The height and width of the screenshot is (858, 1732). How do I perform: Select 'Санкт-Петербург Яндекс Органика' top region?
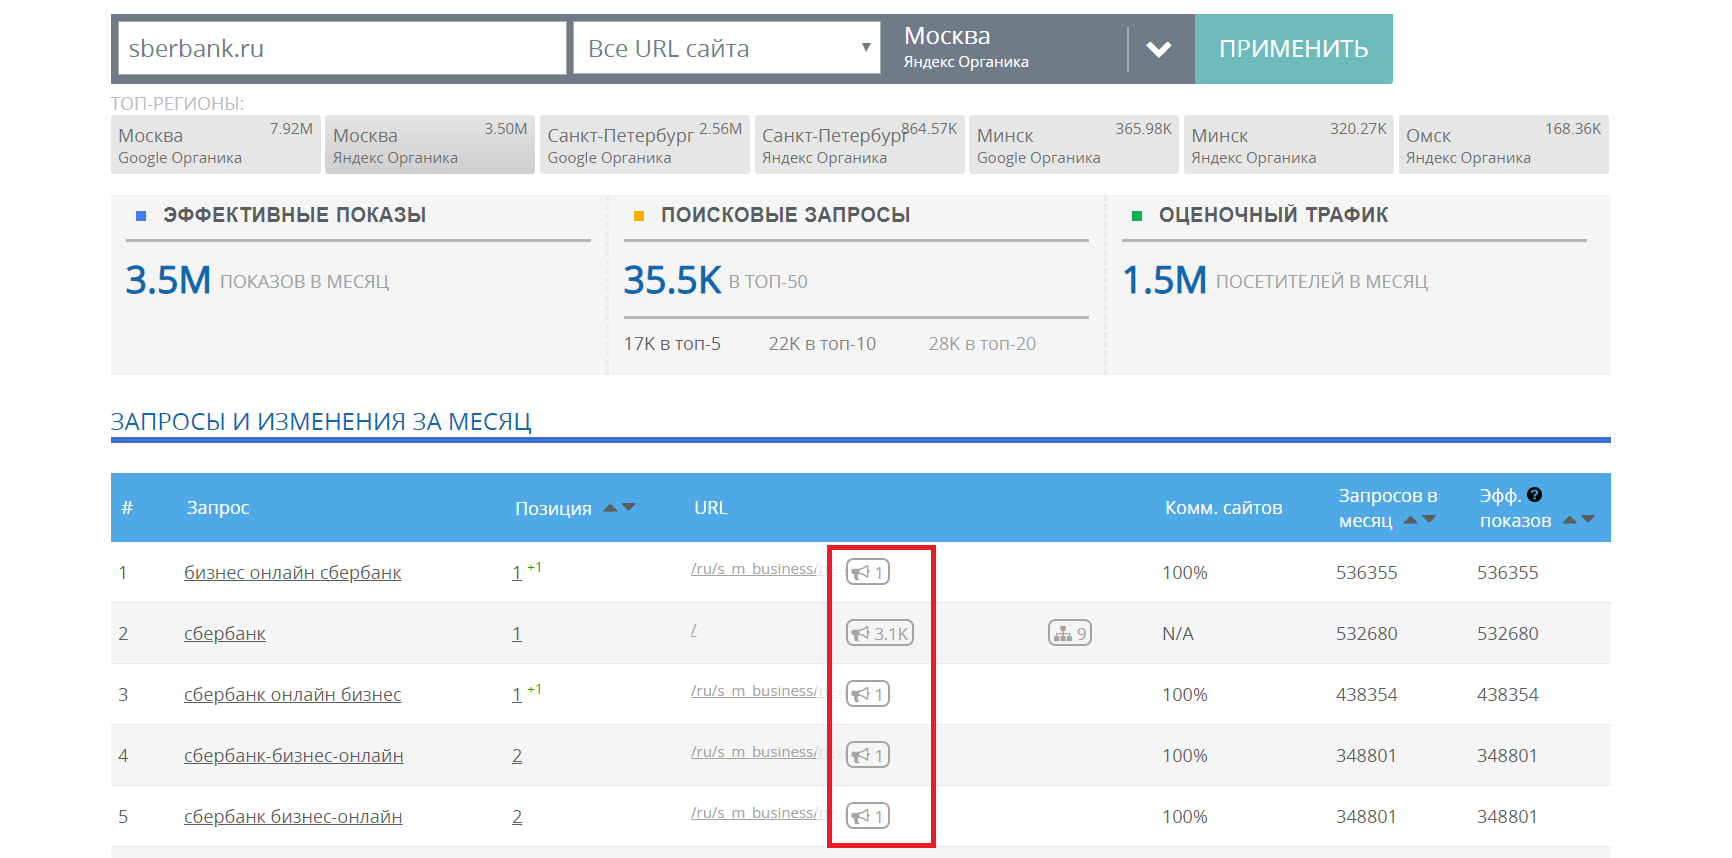860,145
